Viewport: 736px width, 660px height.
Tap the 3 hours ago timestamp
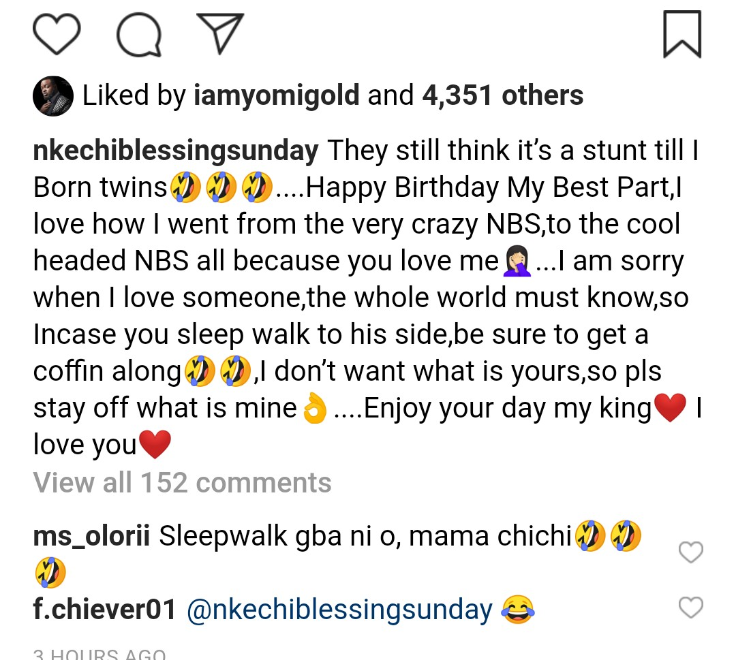point(99,654)
